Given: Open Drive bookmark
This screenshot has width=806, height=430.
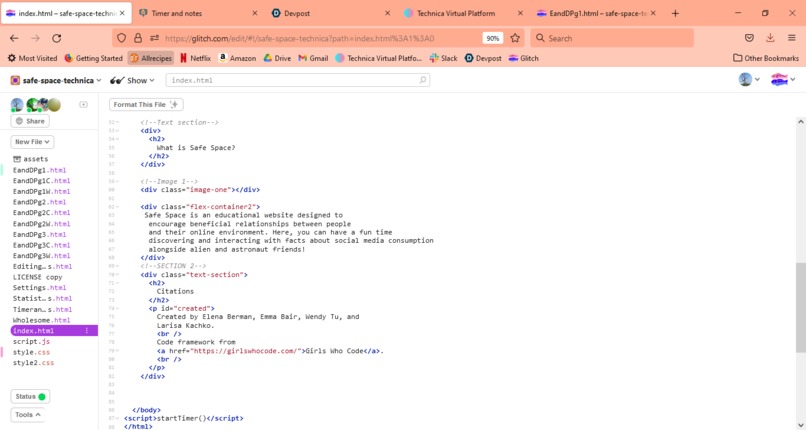Looking at the screenshot, I should point(278,58).
